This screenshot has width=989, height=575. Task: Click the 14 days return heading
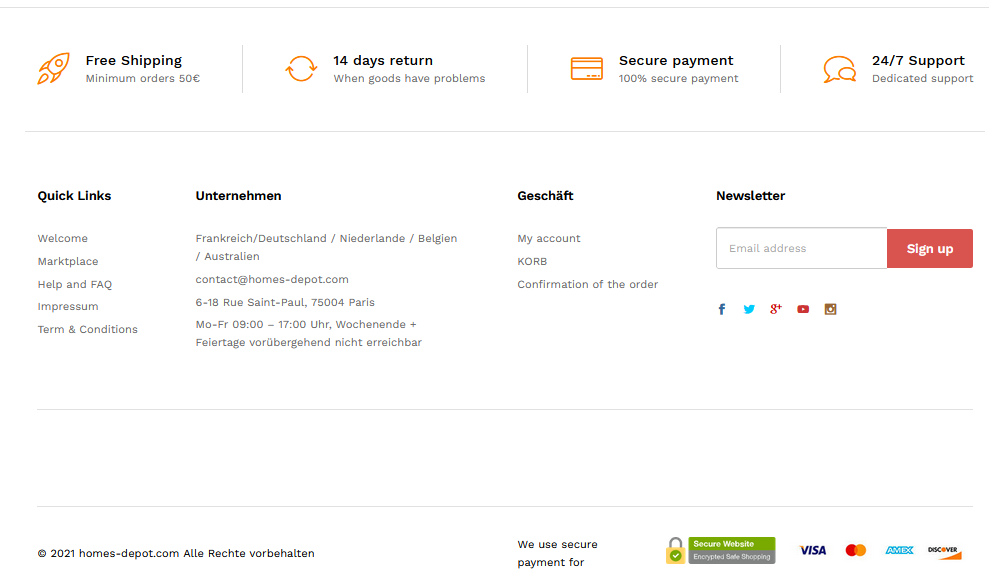[x=383, y=61]
